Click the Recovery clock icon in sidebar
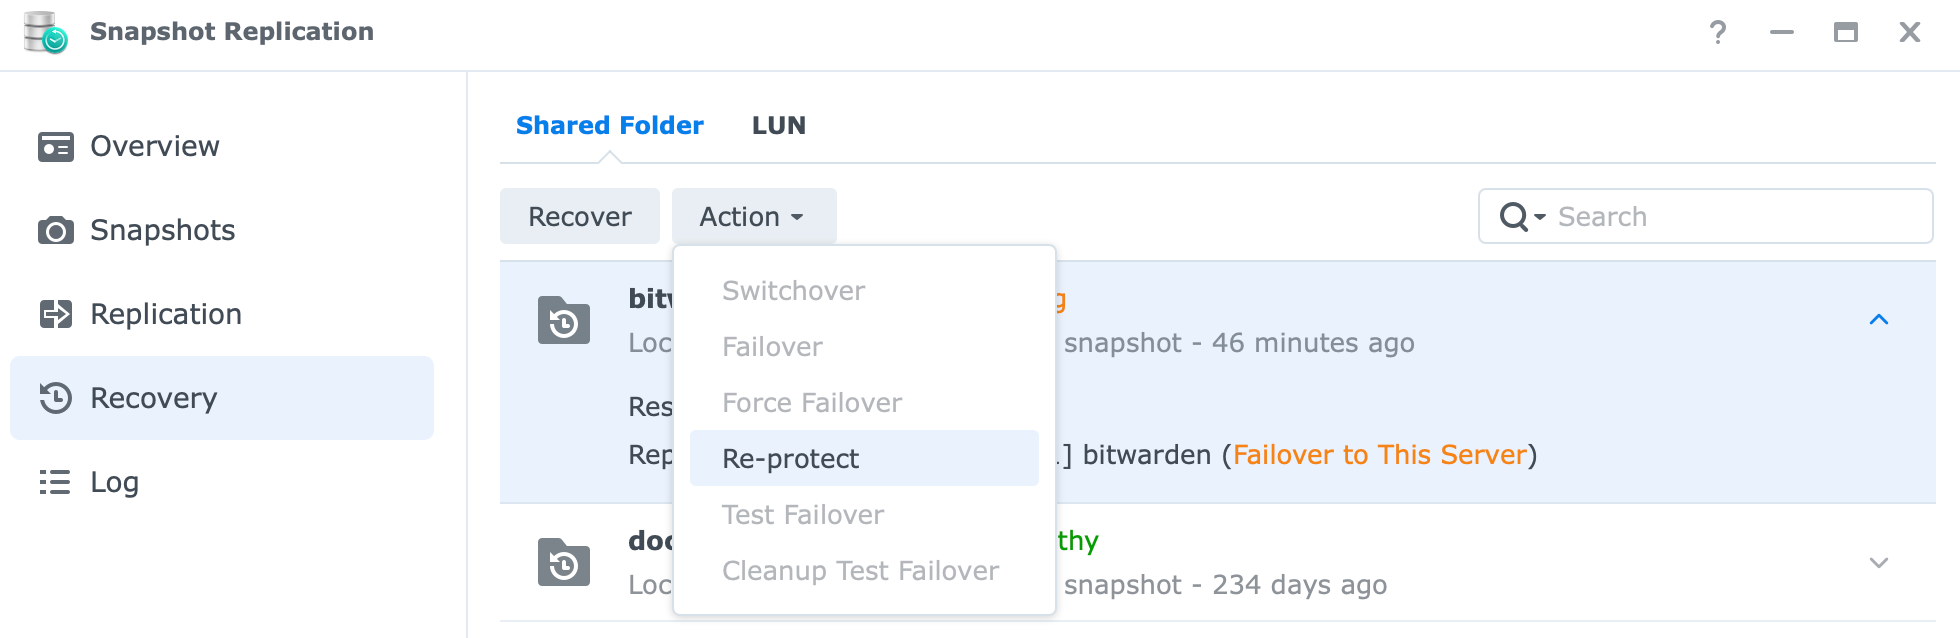 [56, 398]
